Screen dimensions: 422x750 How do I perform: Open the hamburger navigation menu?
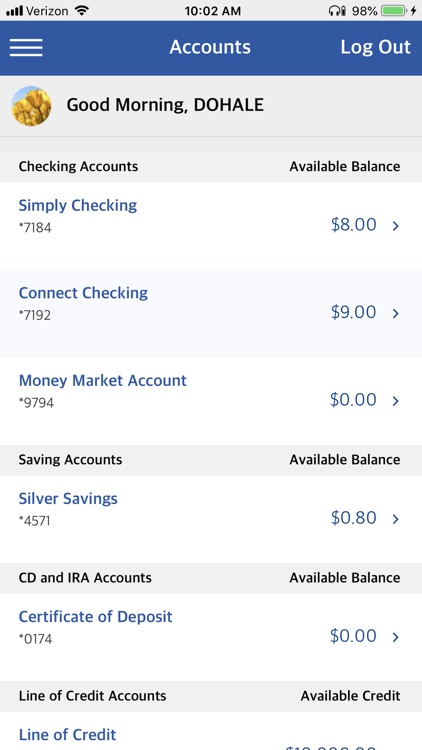26,47
